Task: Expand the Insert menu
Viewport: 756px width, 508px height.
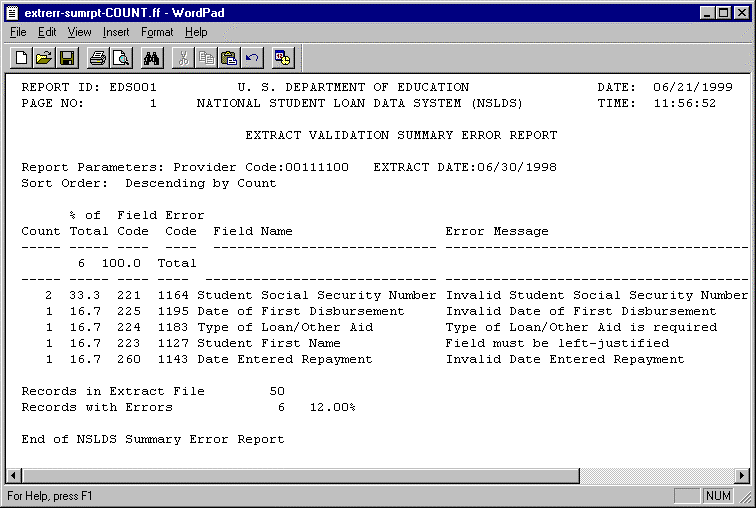Action: click(116, 32)
